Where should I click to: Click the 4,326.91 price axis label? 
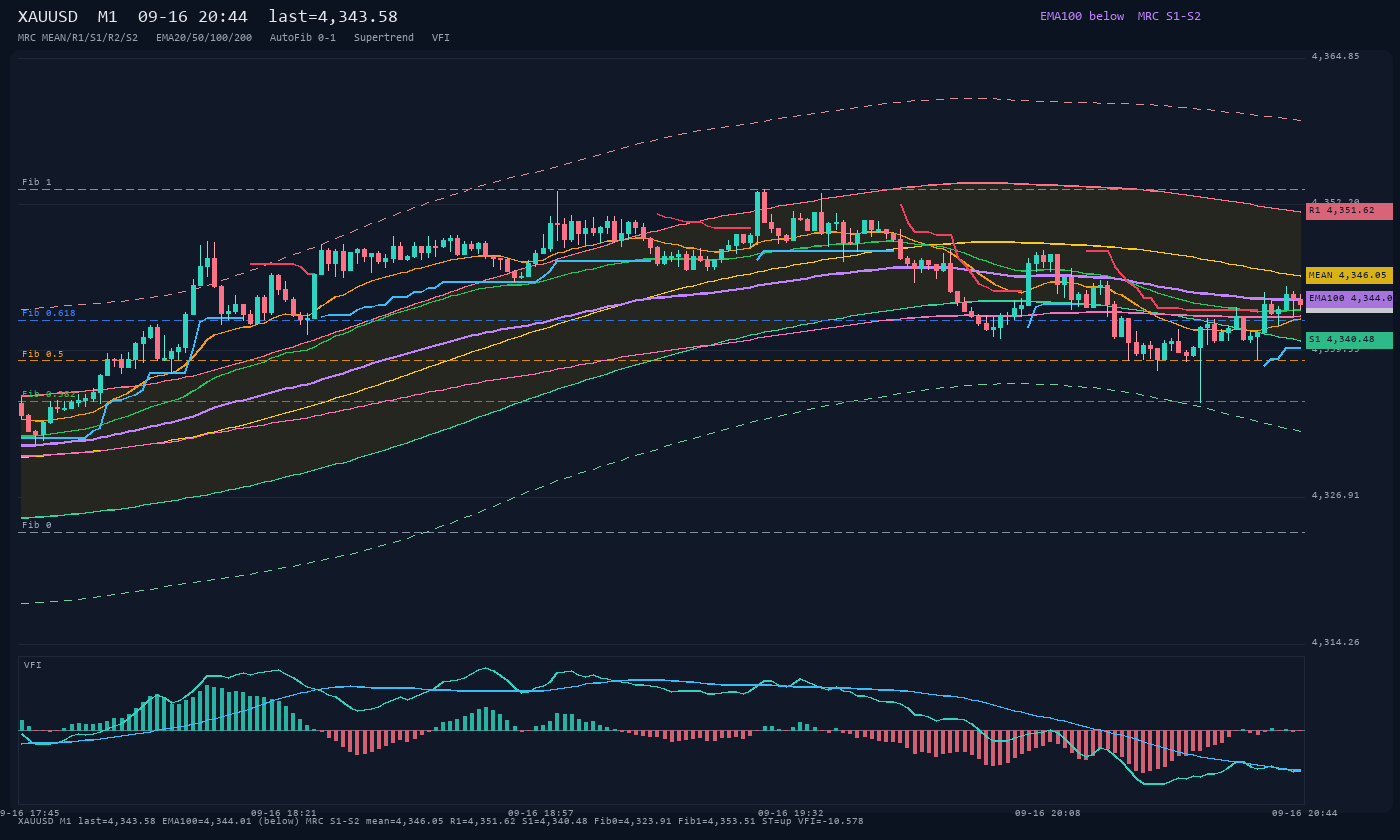pyautogui.click(x=1336, y=496)
